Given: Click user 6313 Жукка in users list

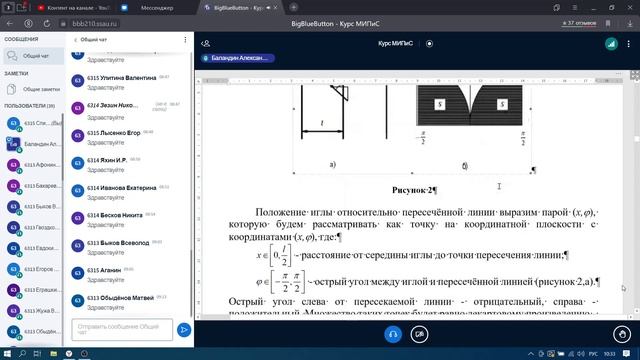Looking at the screenshot, I should 33,311.
